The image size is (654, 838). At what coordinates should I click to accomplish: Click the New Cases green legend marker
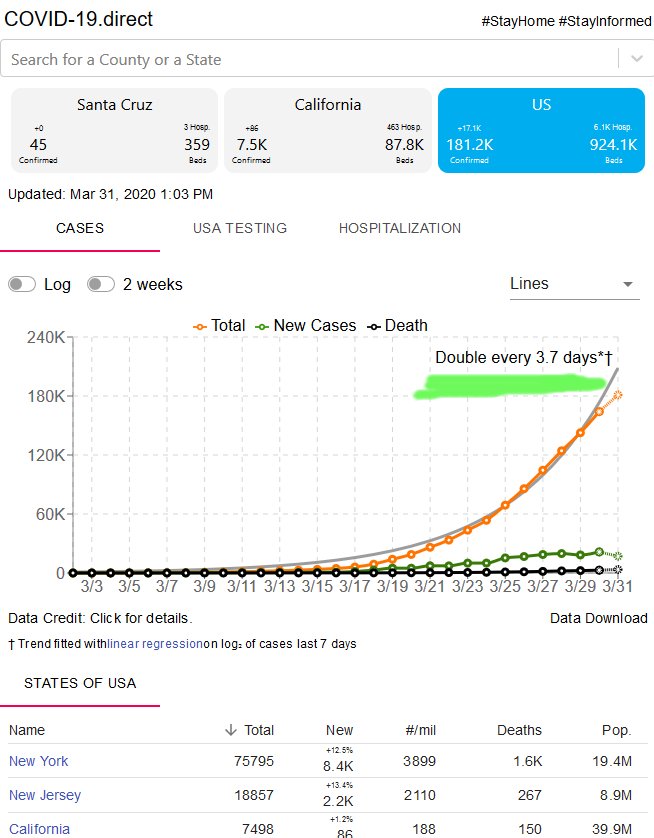[x=262, y=327]
